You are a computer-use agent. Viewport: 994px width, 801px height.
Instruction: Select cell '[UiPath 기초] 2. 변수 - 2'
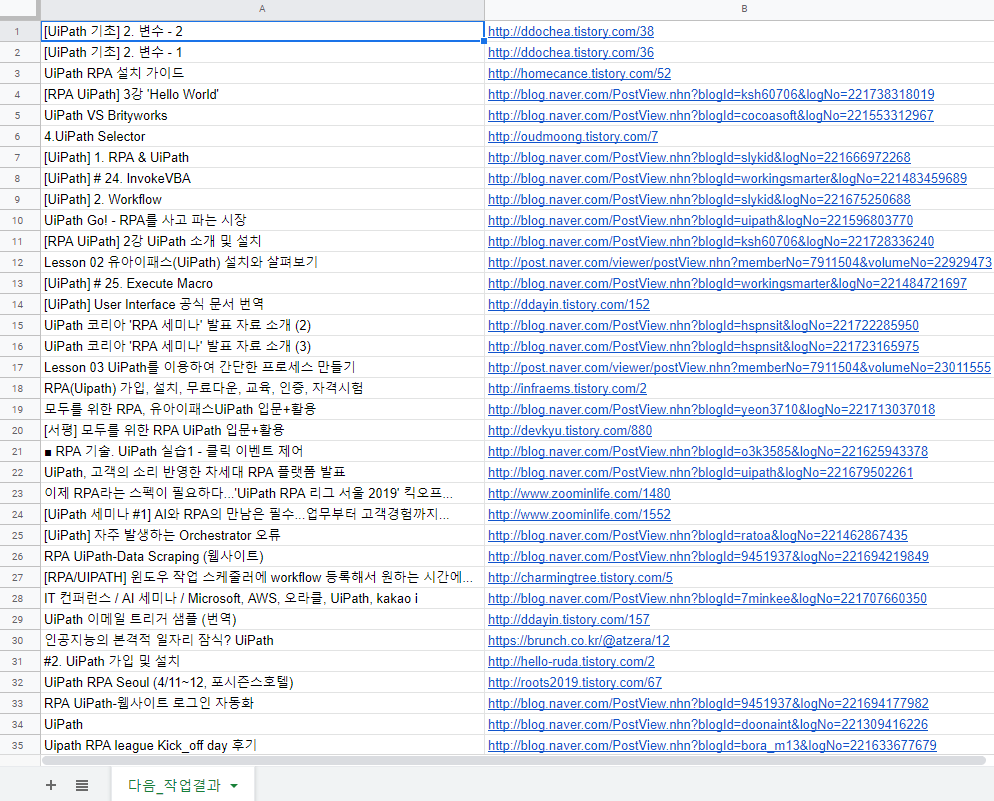262,32
